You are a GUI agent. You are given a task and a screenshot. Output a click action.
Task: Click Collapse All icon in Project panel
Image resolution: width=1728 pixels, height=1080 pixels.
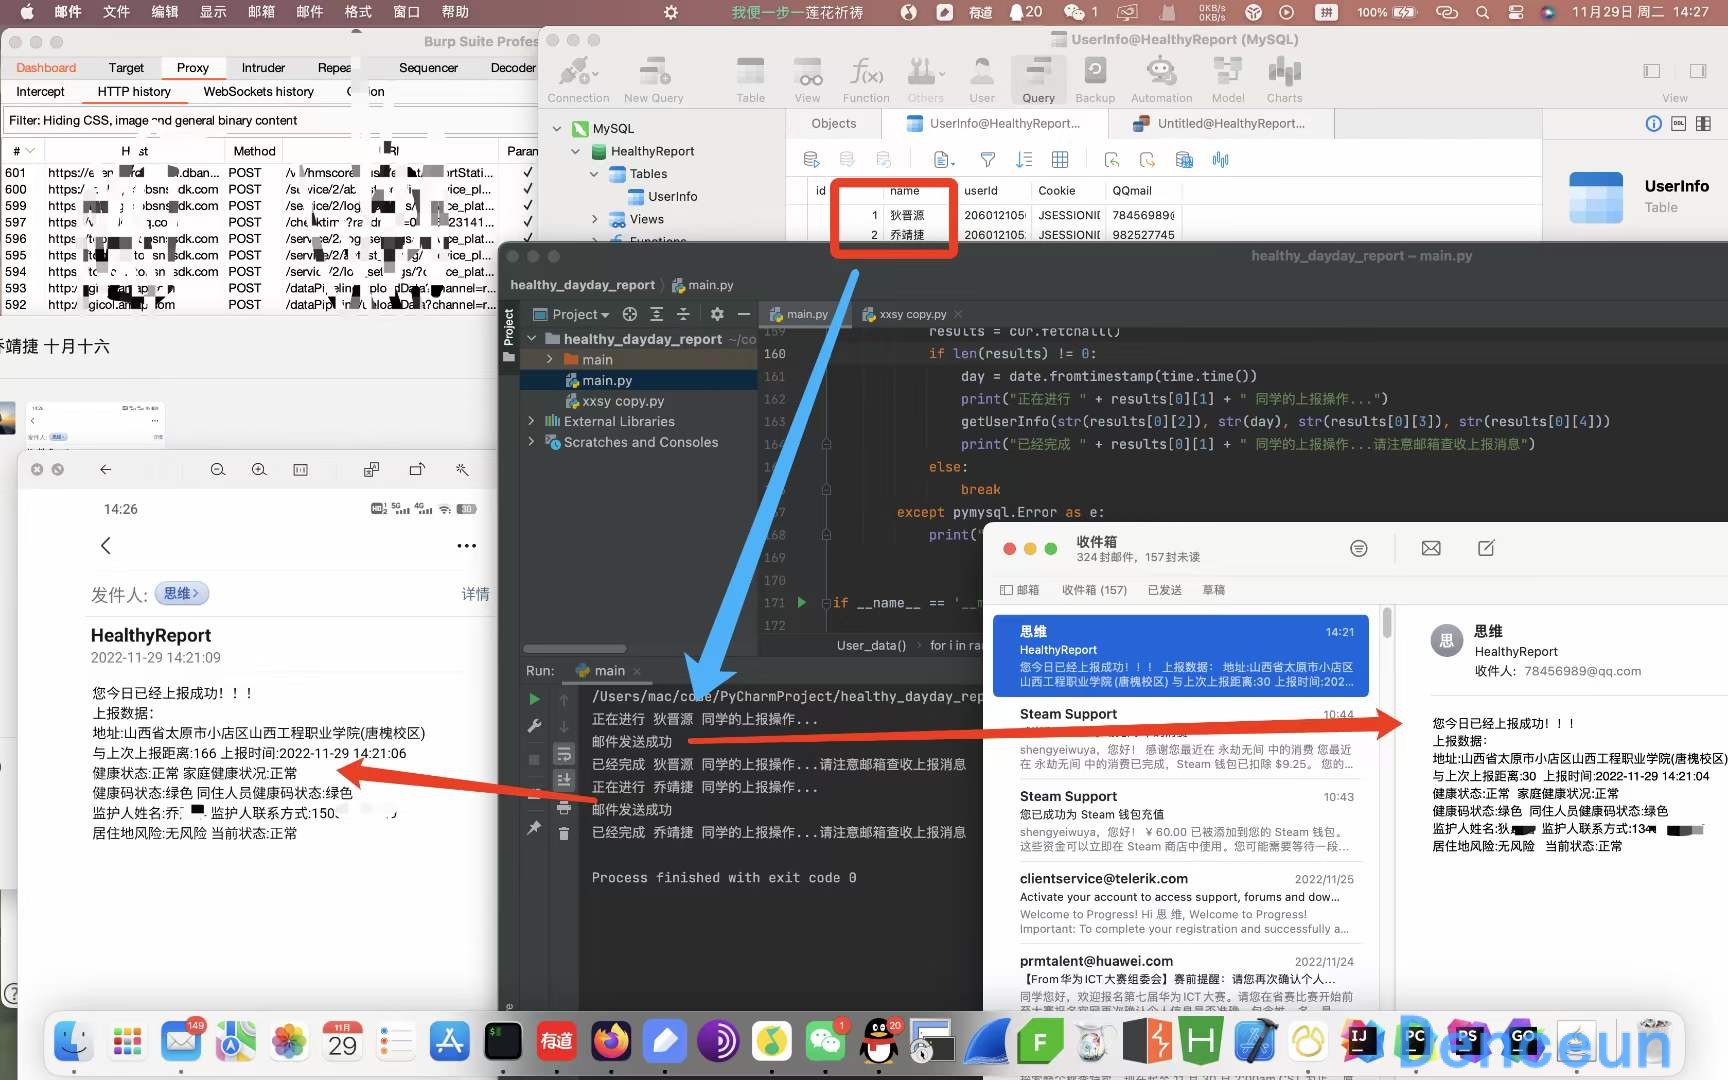click(x=683, y=314)
